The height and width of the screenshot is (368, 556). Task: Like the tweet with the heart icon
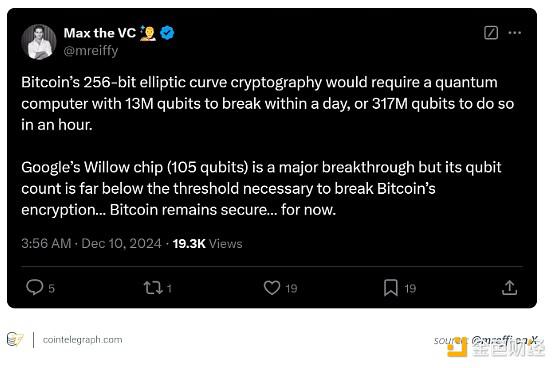[272, 288]
